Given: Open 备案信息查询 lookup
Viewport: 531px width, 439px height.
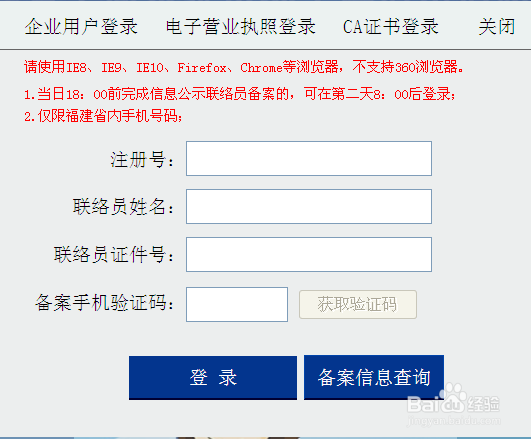Looking at the screenshot, I should pyautogui.click(x=374, y=377).
